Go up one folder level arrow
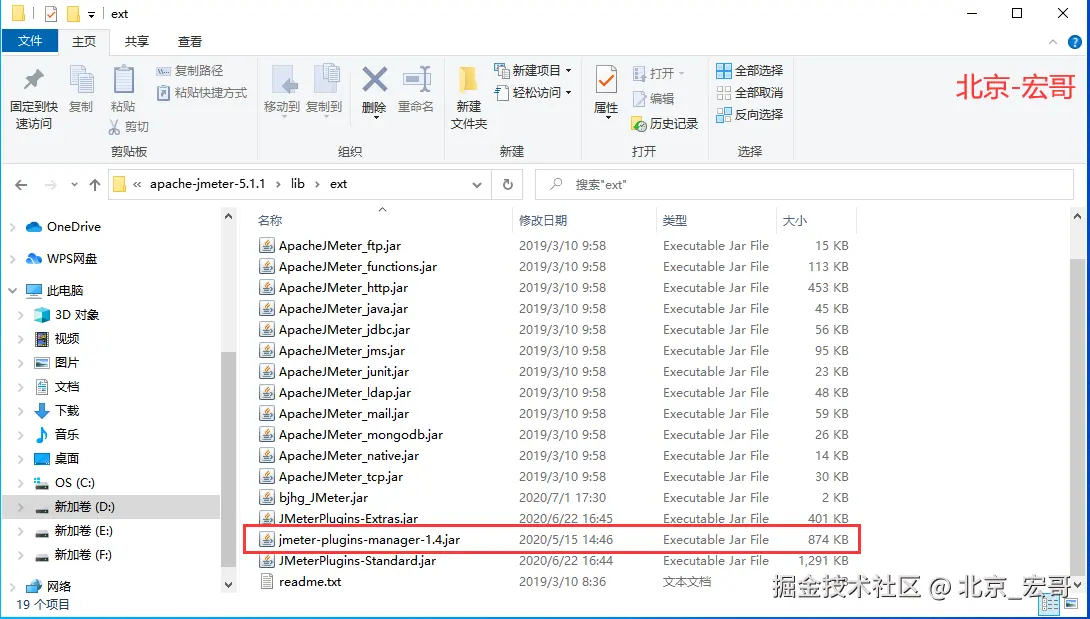The width and height of the screenshot is (1090, 619). (95, 185)
